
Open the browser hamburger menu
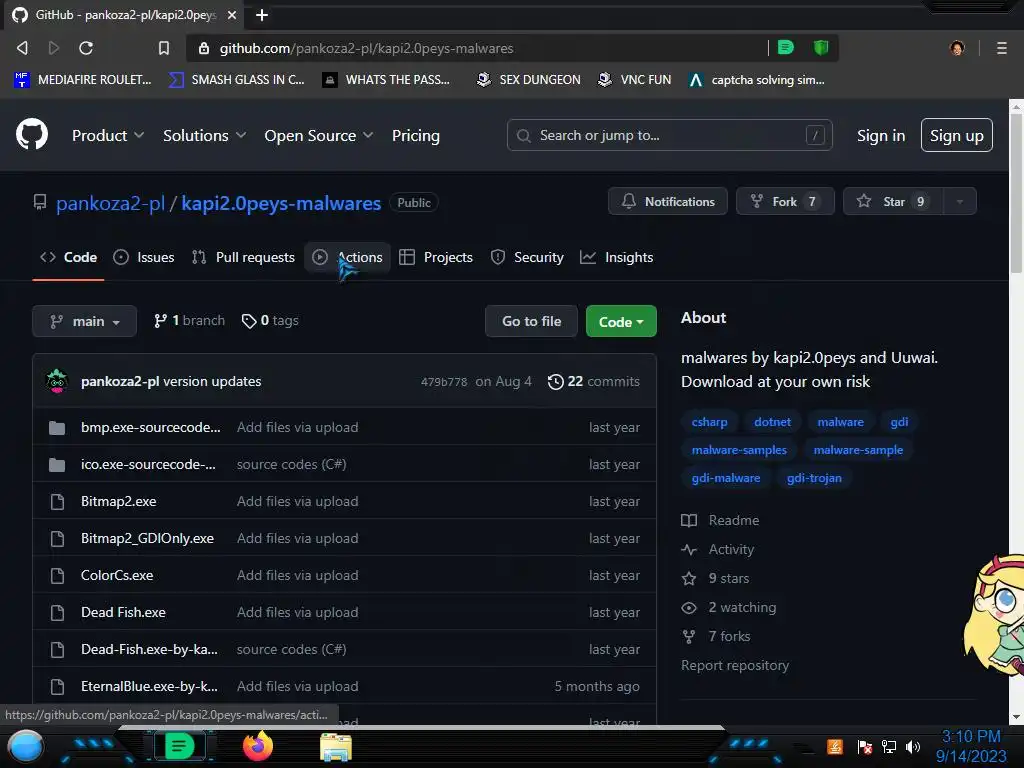(x=1001, y=48)
